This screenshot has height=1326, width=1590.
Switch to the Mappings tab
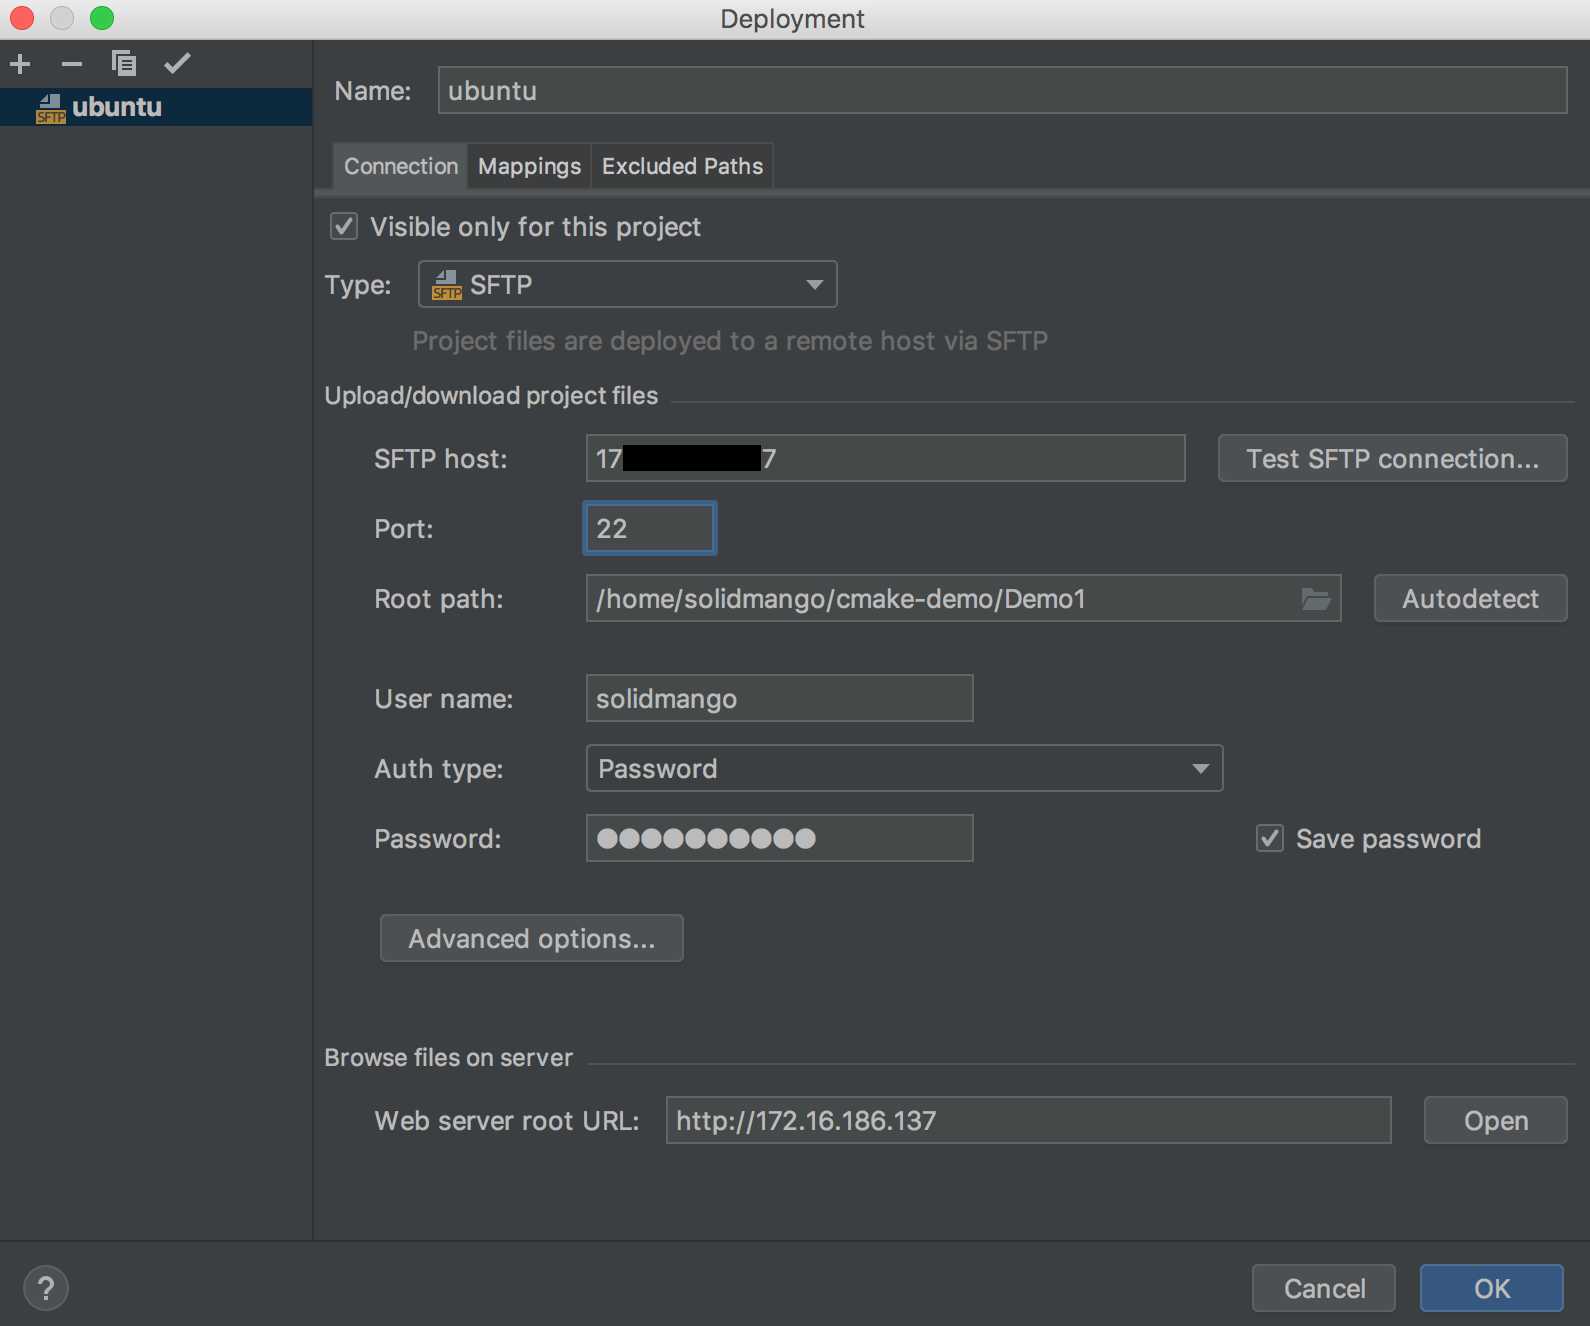529,166
